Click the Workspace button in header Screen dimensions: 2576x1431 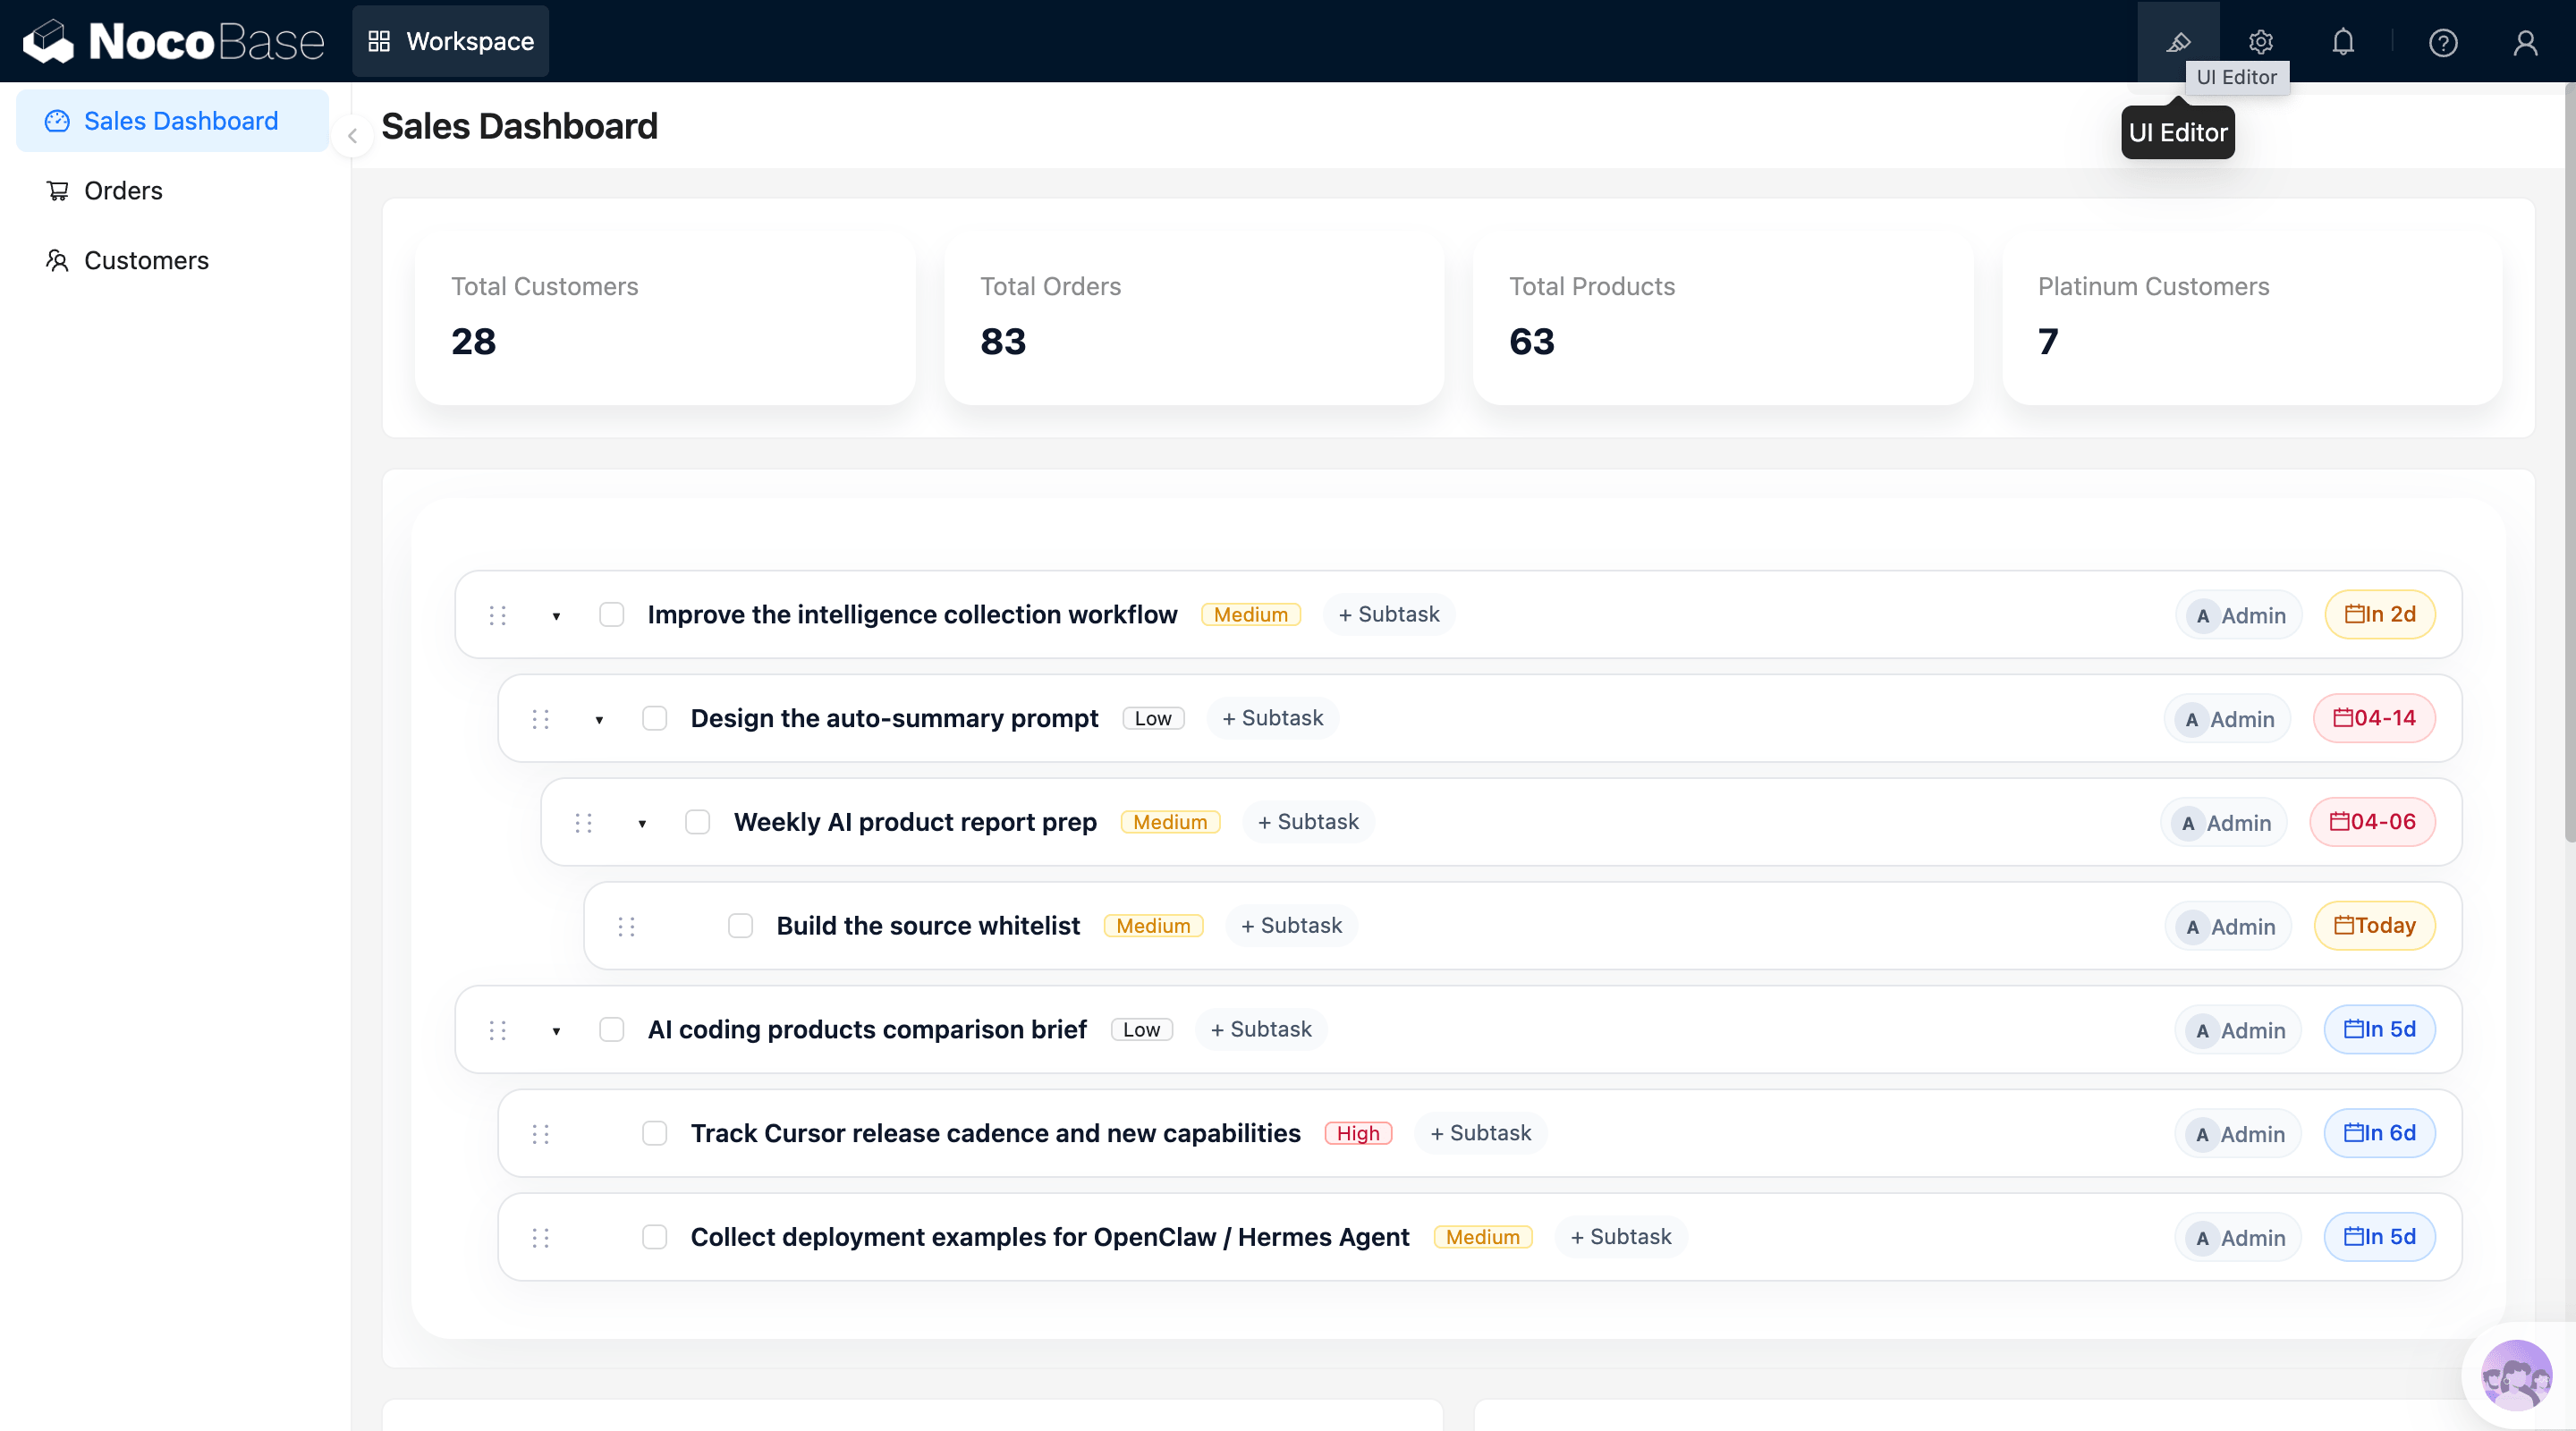coord(450,41)
